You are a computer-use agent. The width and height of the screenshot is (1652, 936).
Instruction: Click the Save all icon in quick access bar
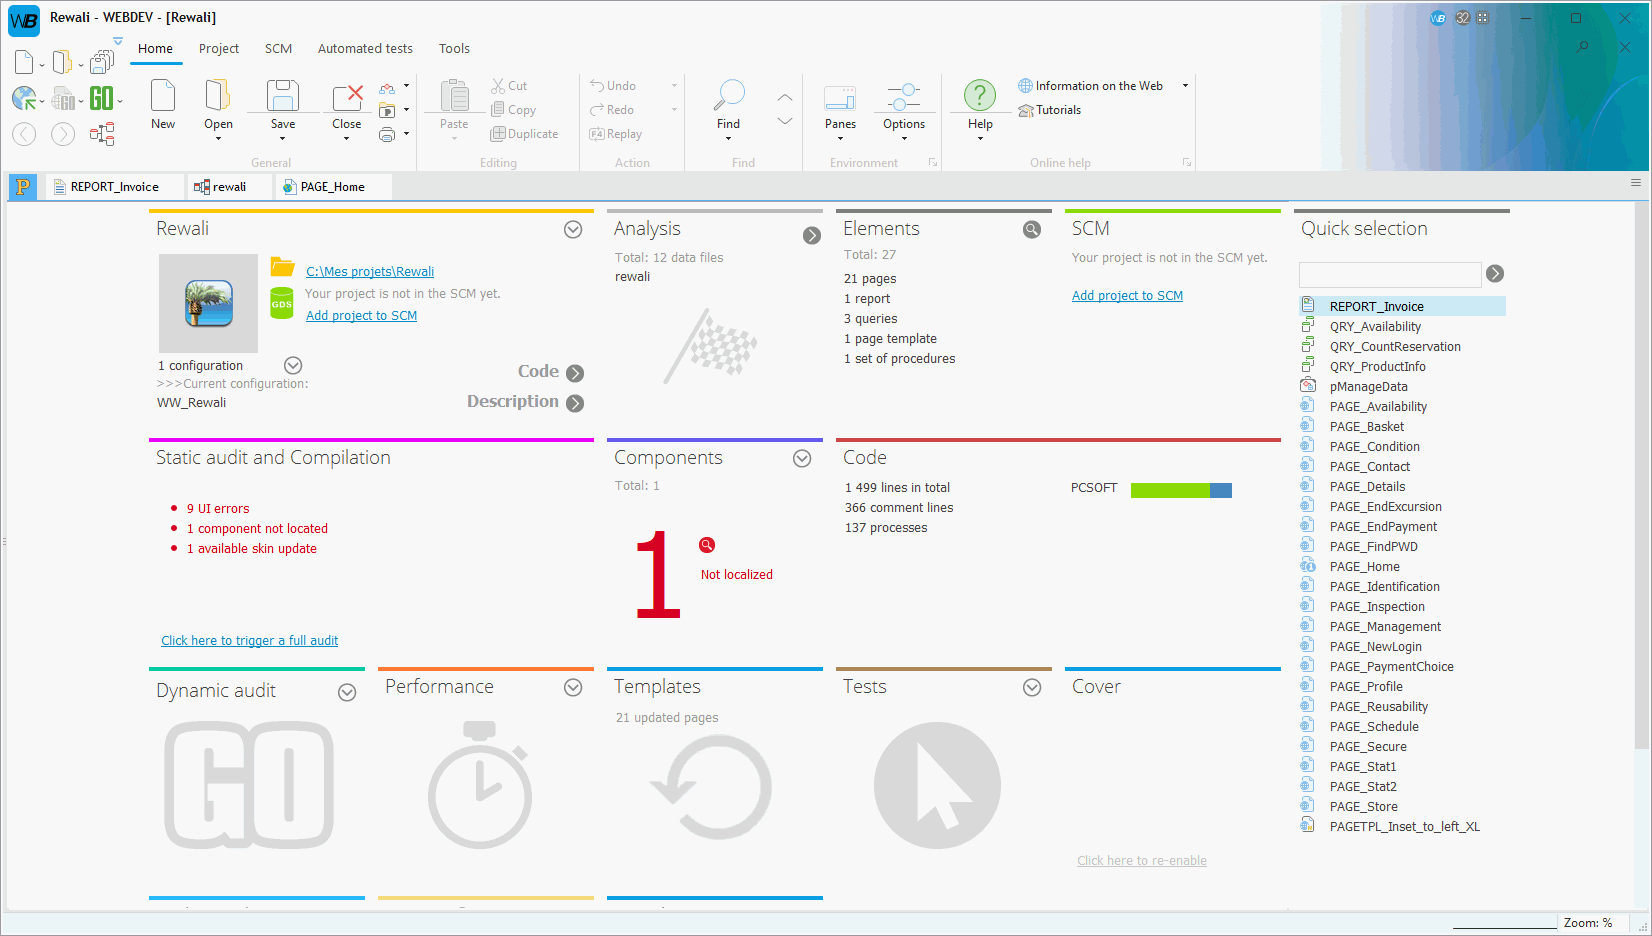click(x=102, y=62)
